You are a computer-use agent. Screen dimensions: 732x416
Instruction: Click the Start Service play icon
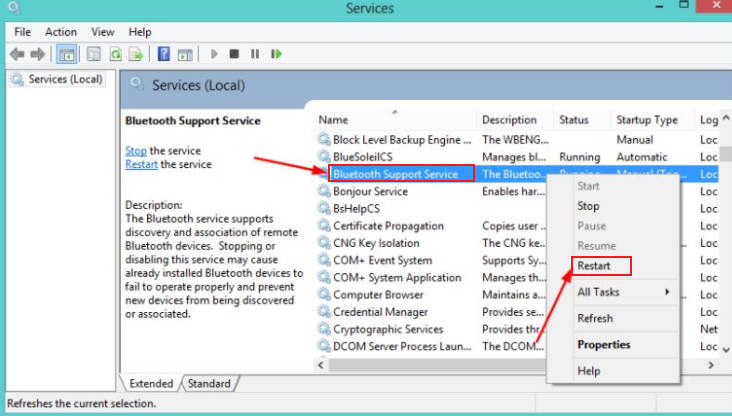pyautogui.click(x=214, y=54)
